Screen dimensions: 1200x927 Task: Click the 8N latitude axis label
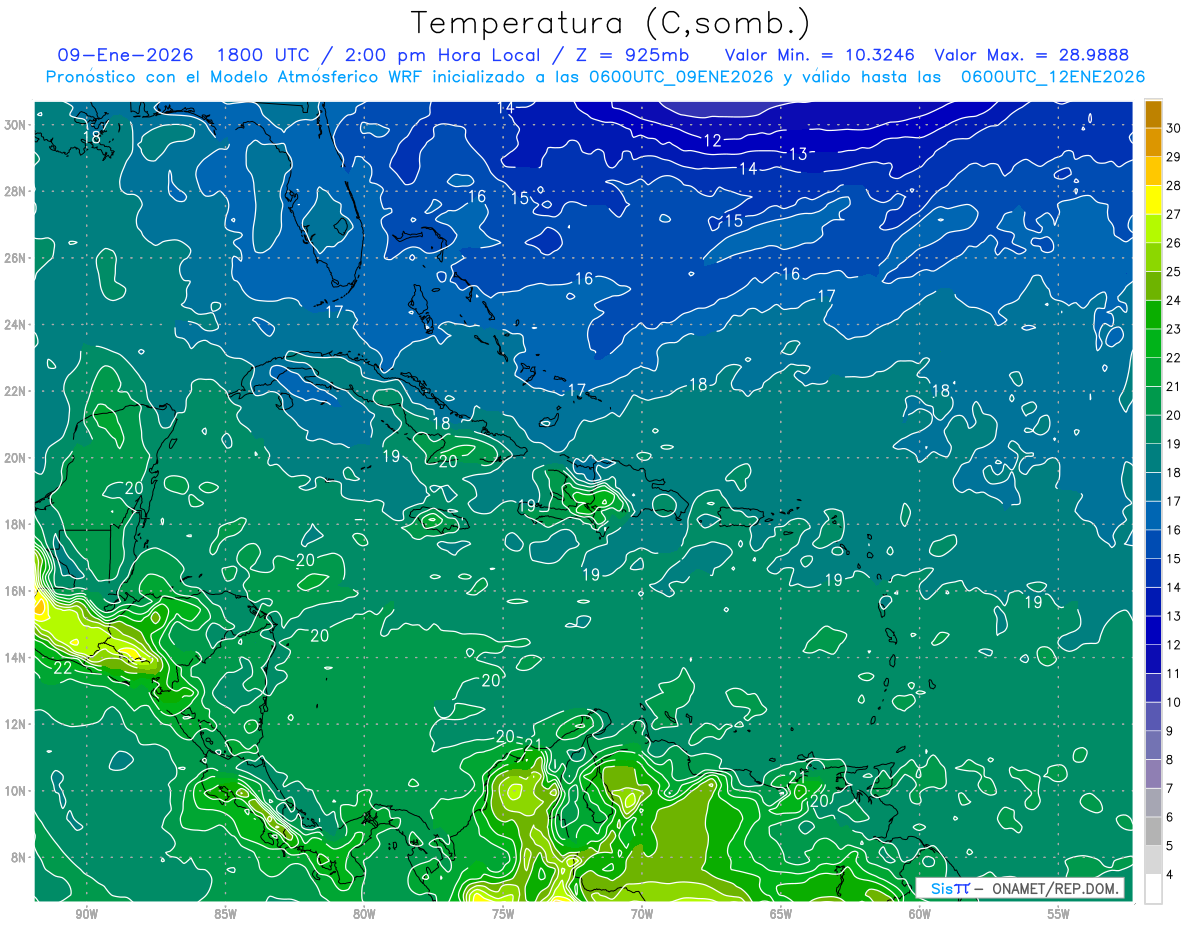tap(20, 857)
